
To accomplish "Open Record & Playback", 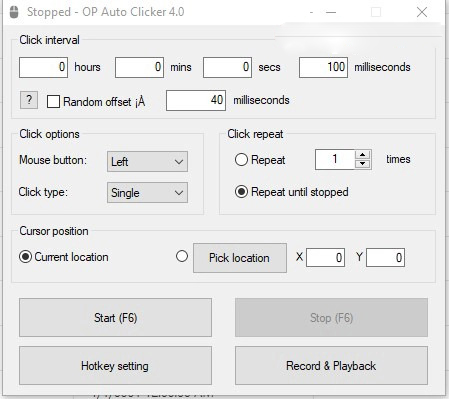I will [x=331, y=365].
